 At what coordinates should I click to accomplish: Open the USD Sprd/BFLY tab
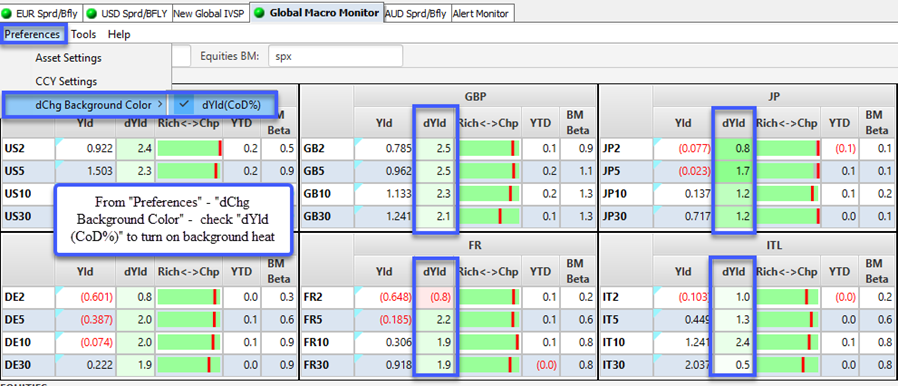click(x=127, y=13)
